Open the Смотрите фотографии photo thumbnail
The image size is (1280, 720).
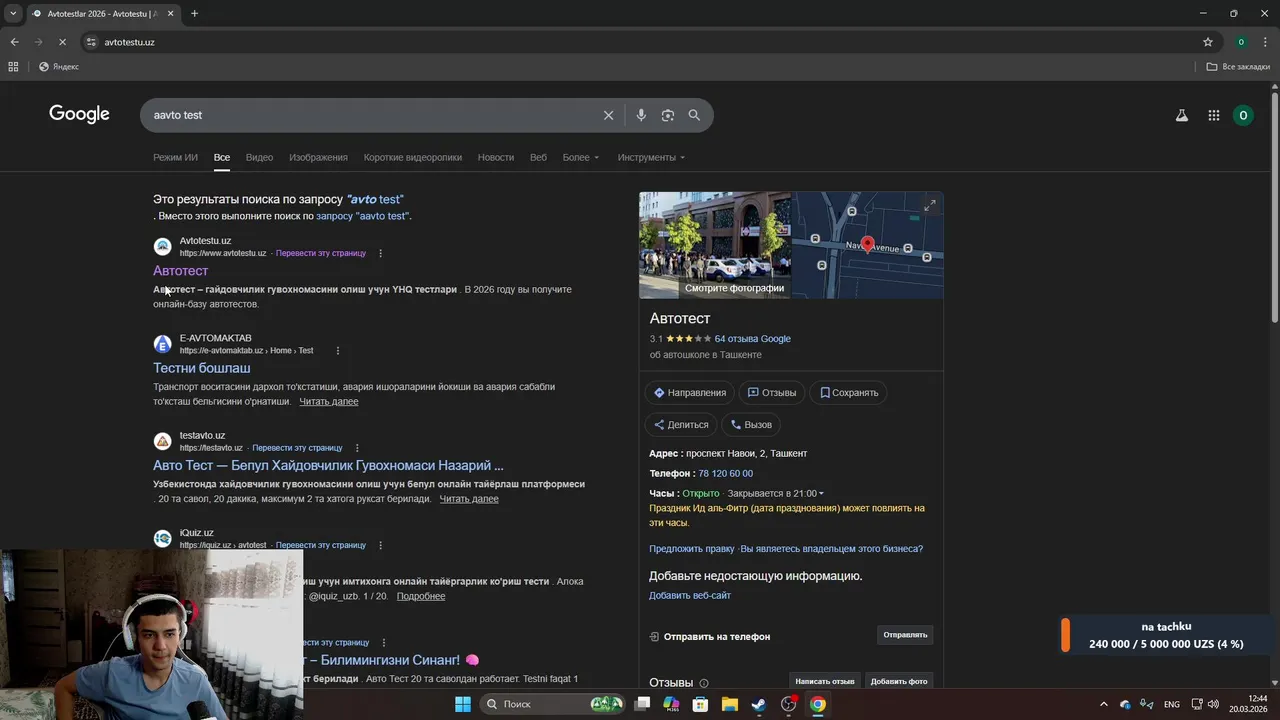point(715,245)
